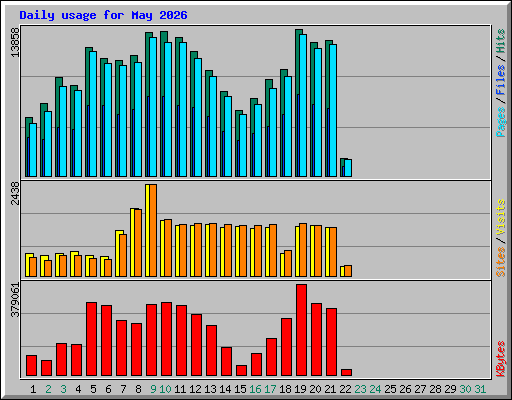Click day 15 on the date axis

click(x=240, y=389)
